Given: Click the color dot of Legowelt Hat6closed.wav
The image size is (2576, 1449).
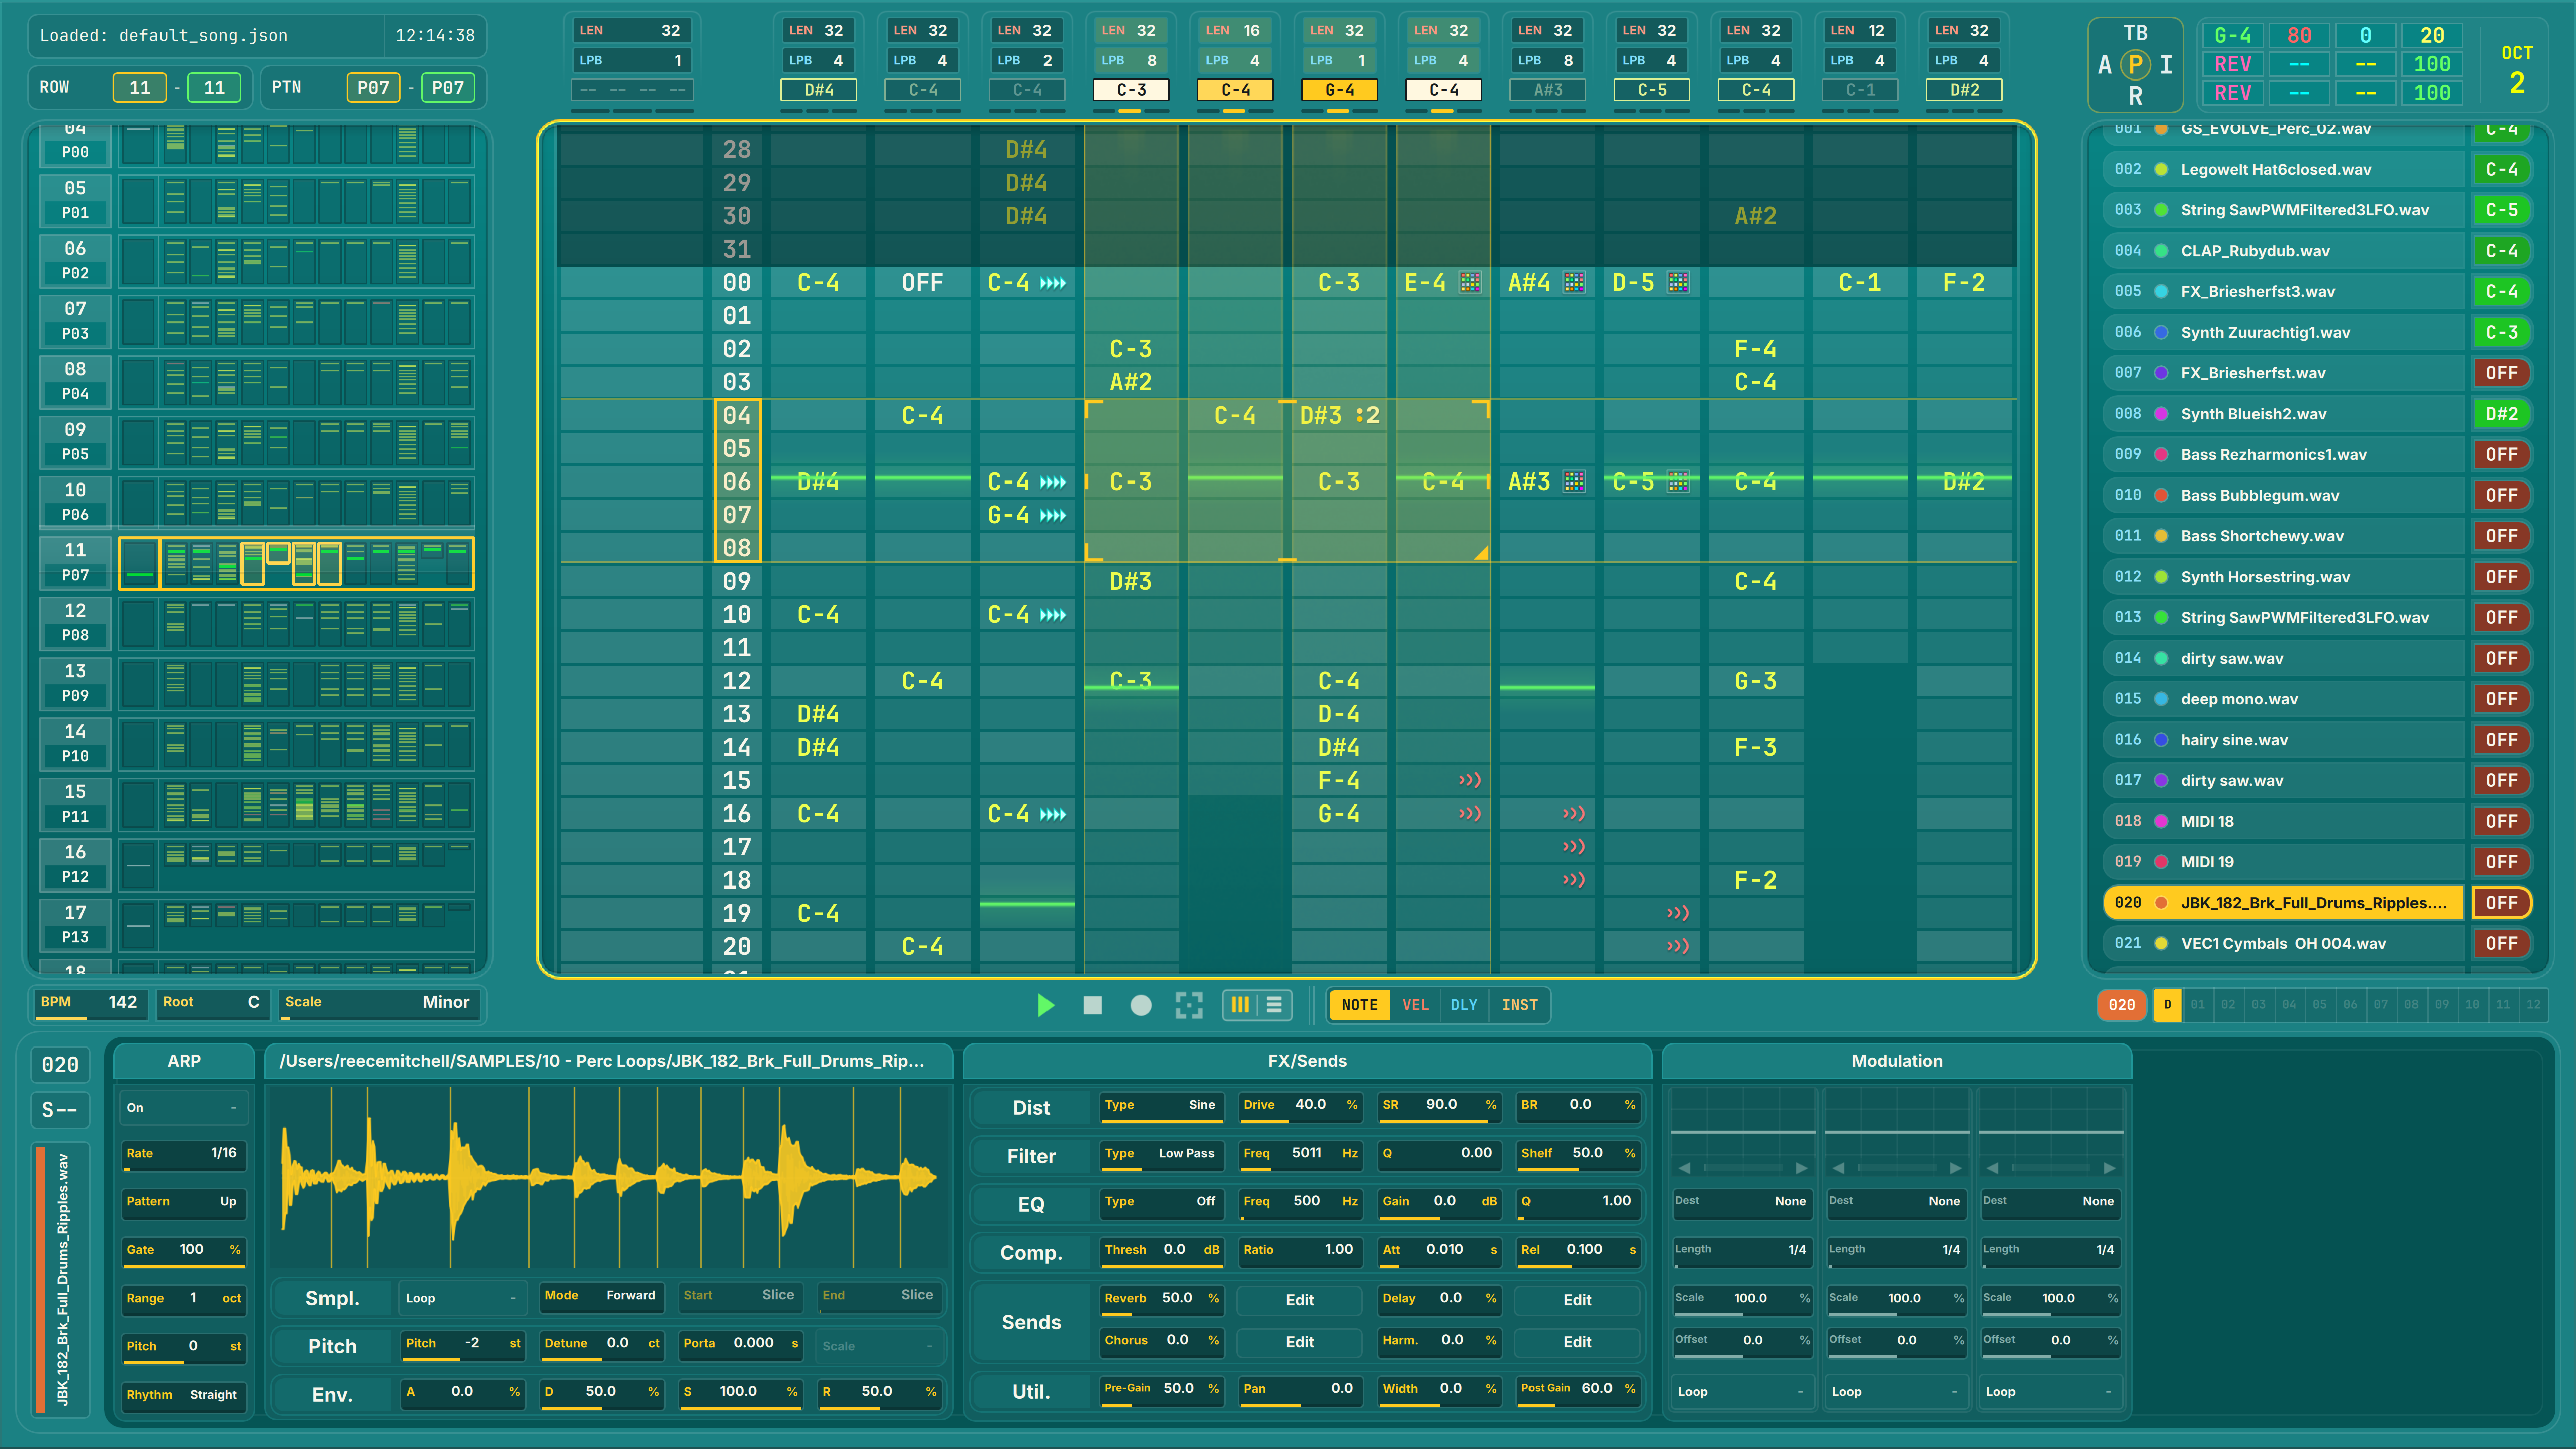Looking at the screenshot, I should (2161, 169).
